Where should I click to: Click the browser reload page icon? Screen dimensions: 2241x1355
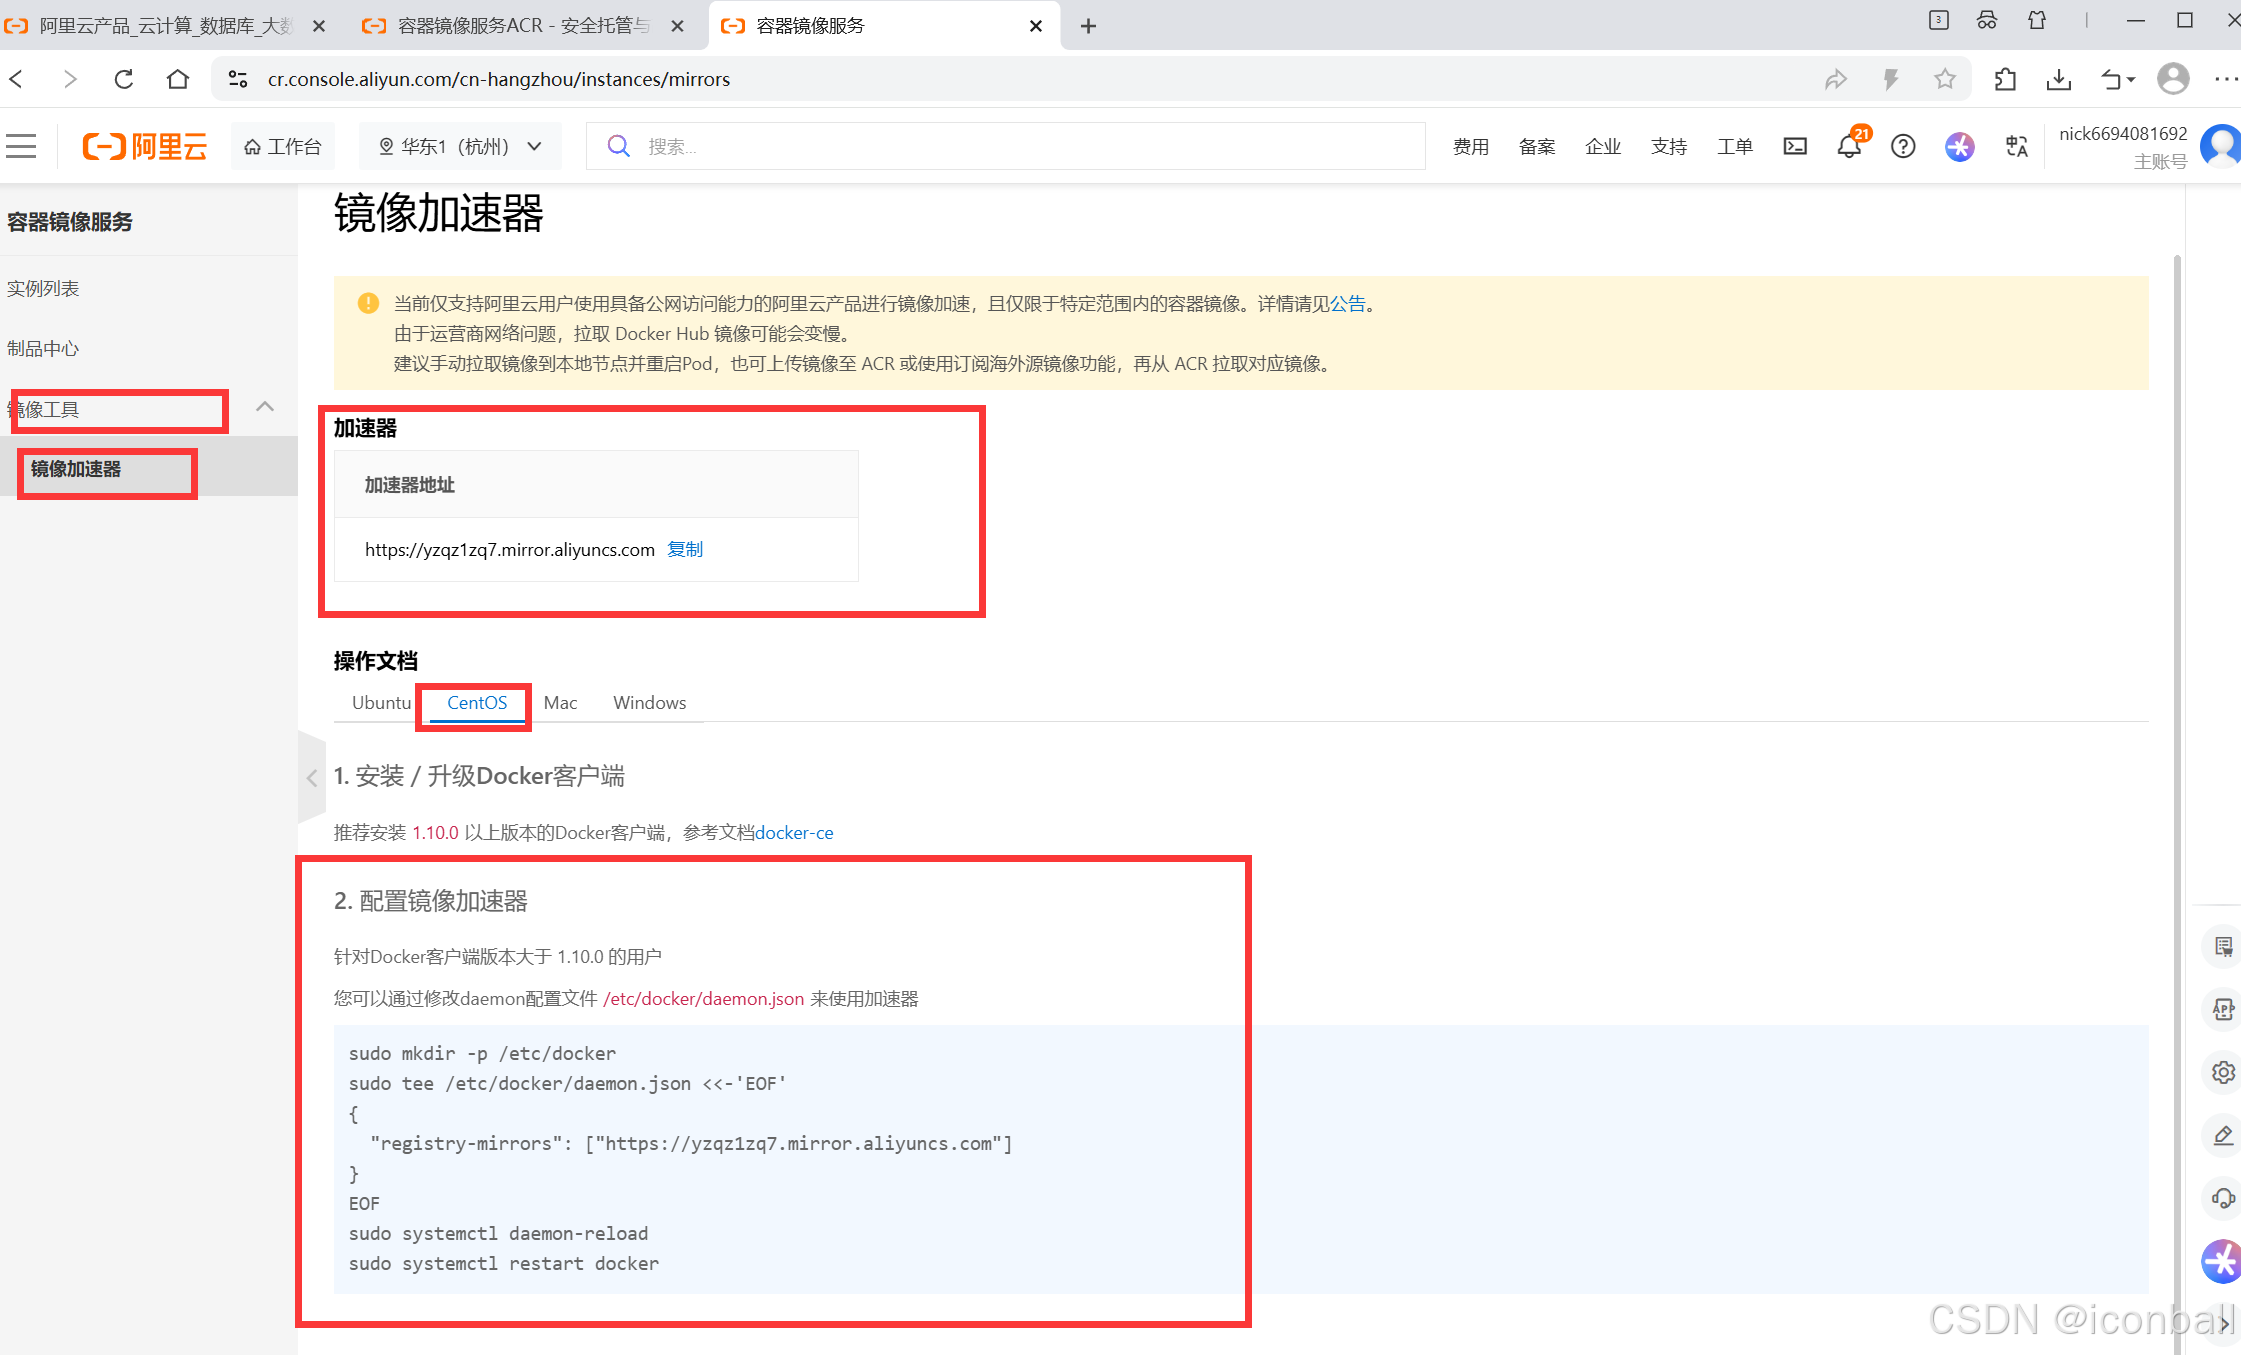click(x=124, y=79)
